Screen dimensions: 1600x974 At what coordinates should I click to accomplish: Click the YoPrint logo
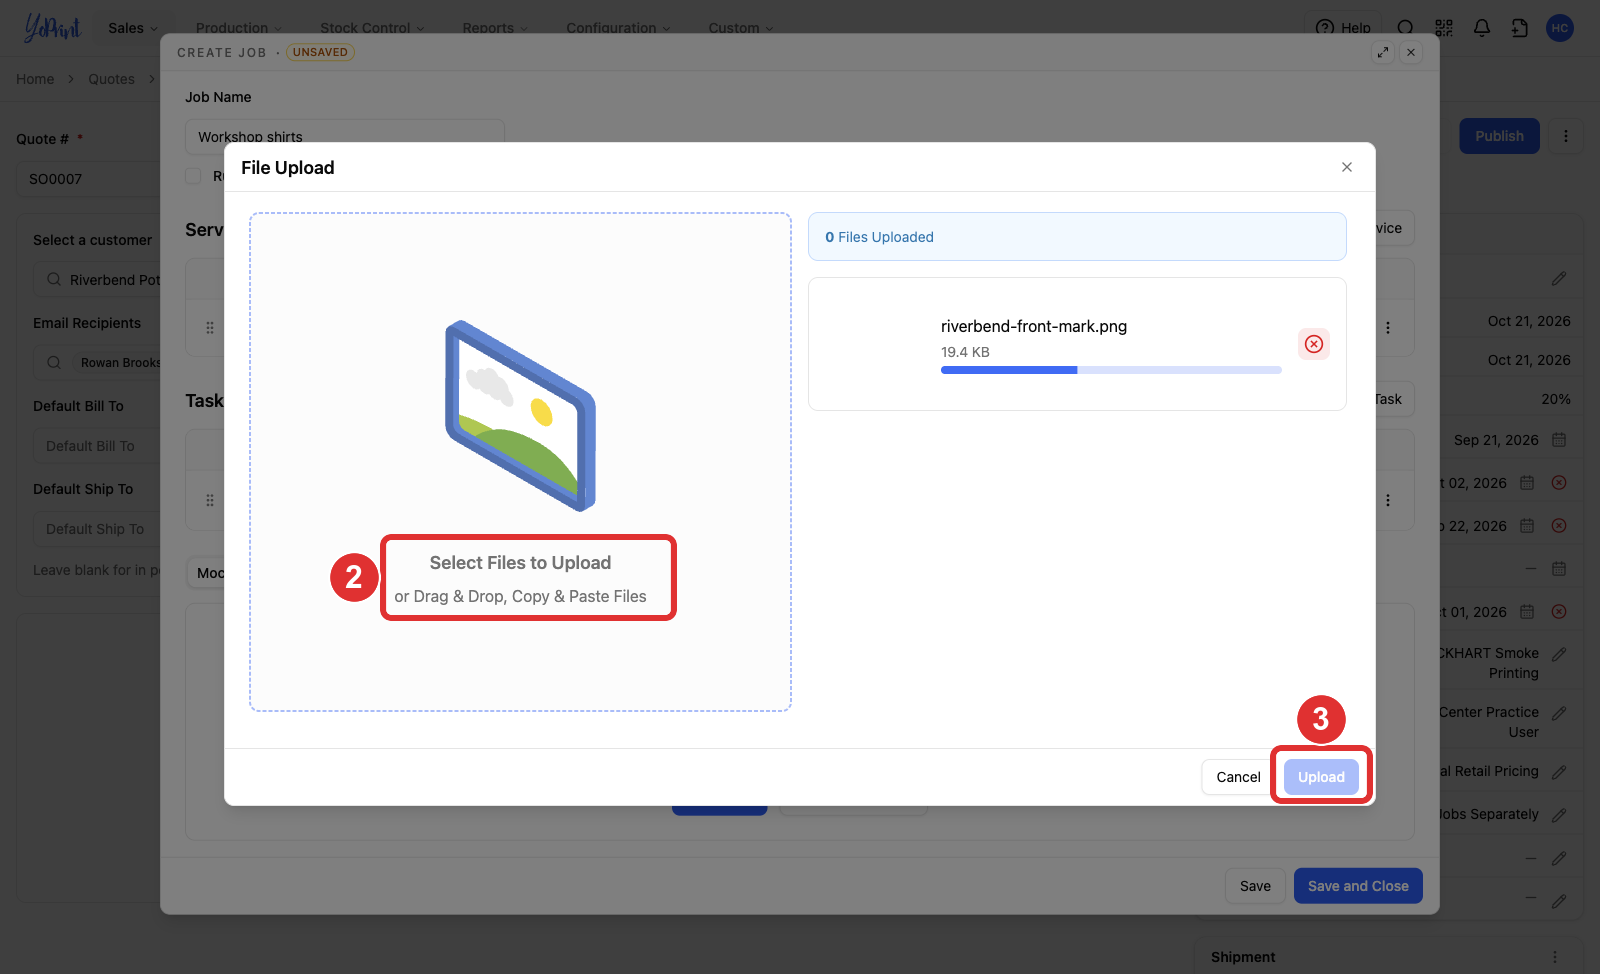pos(52,28)
